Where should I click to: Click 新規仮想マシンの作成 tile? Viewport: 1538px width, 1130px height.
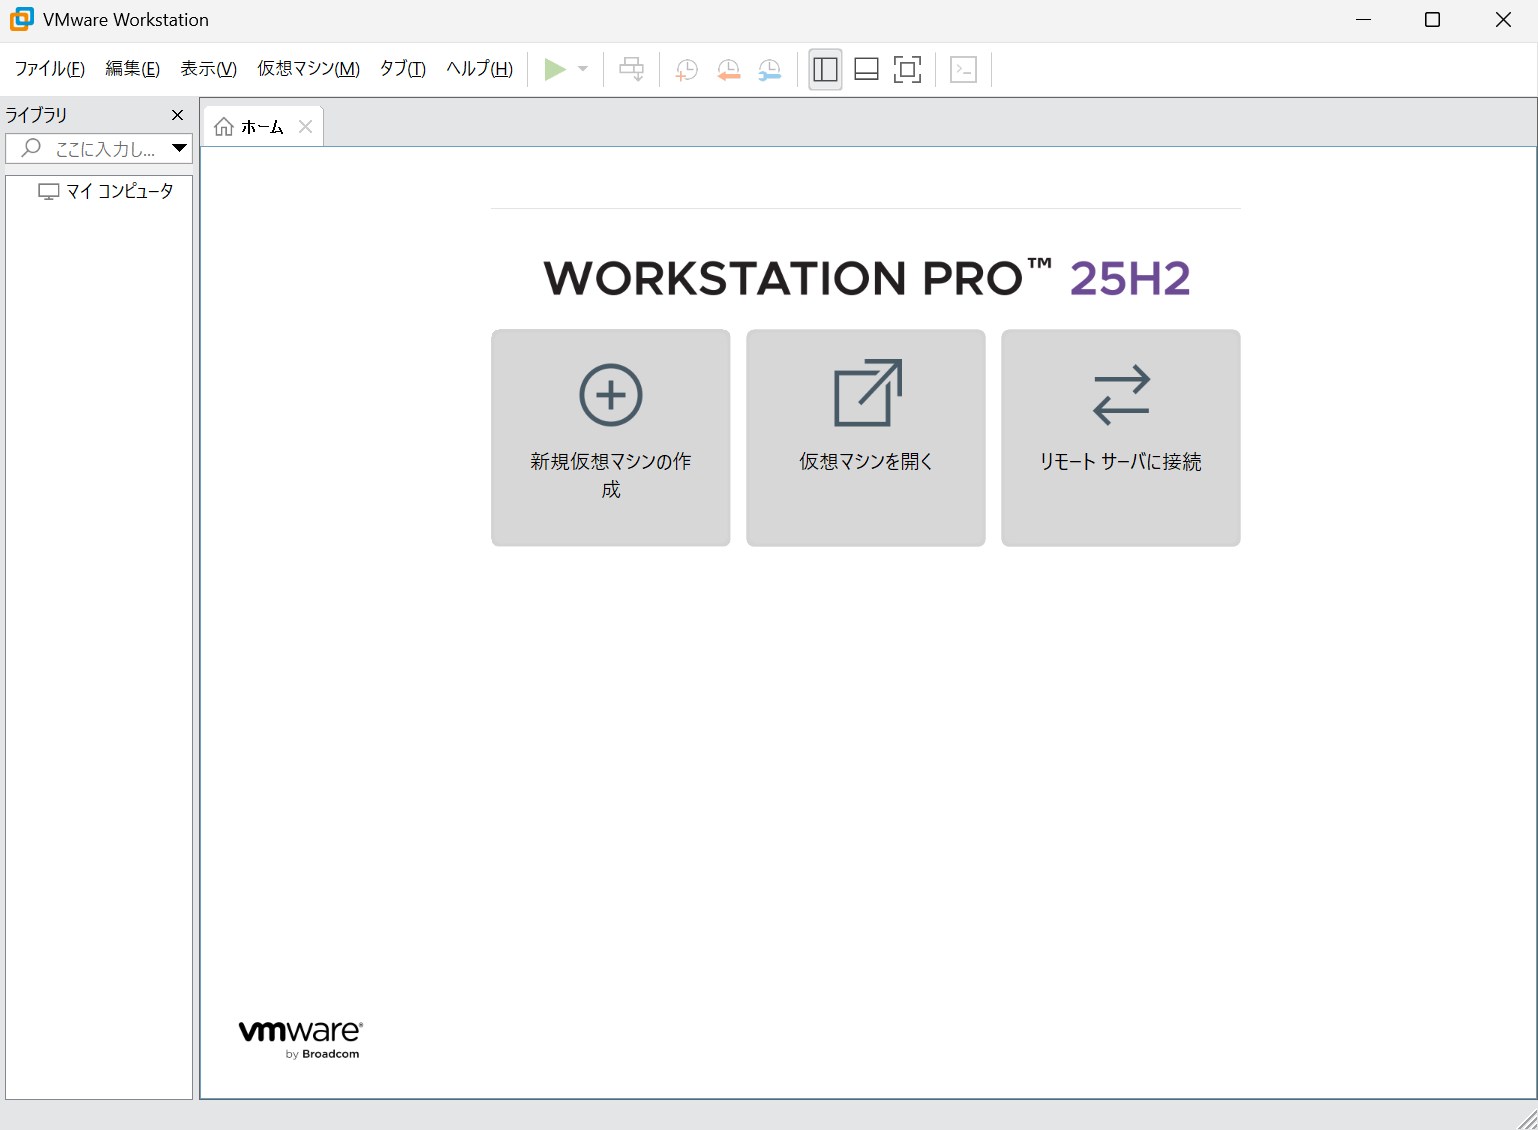pyautogui.click(x=610, y=437)
